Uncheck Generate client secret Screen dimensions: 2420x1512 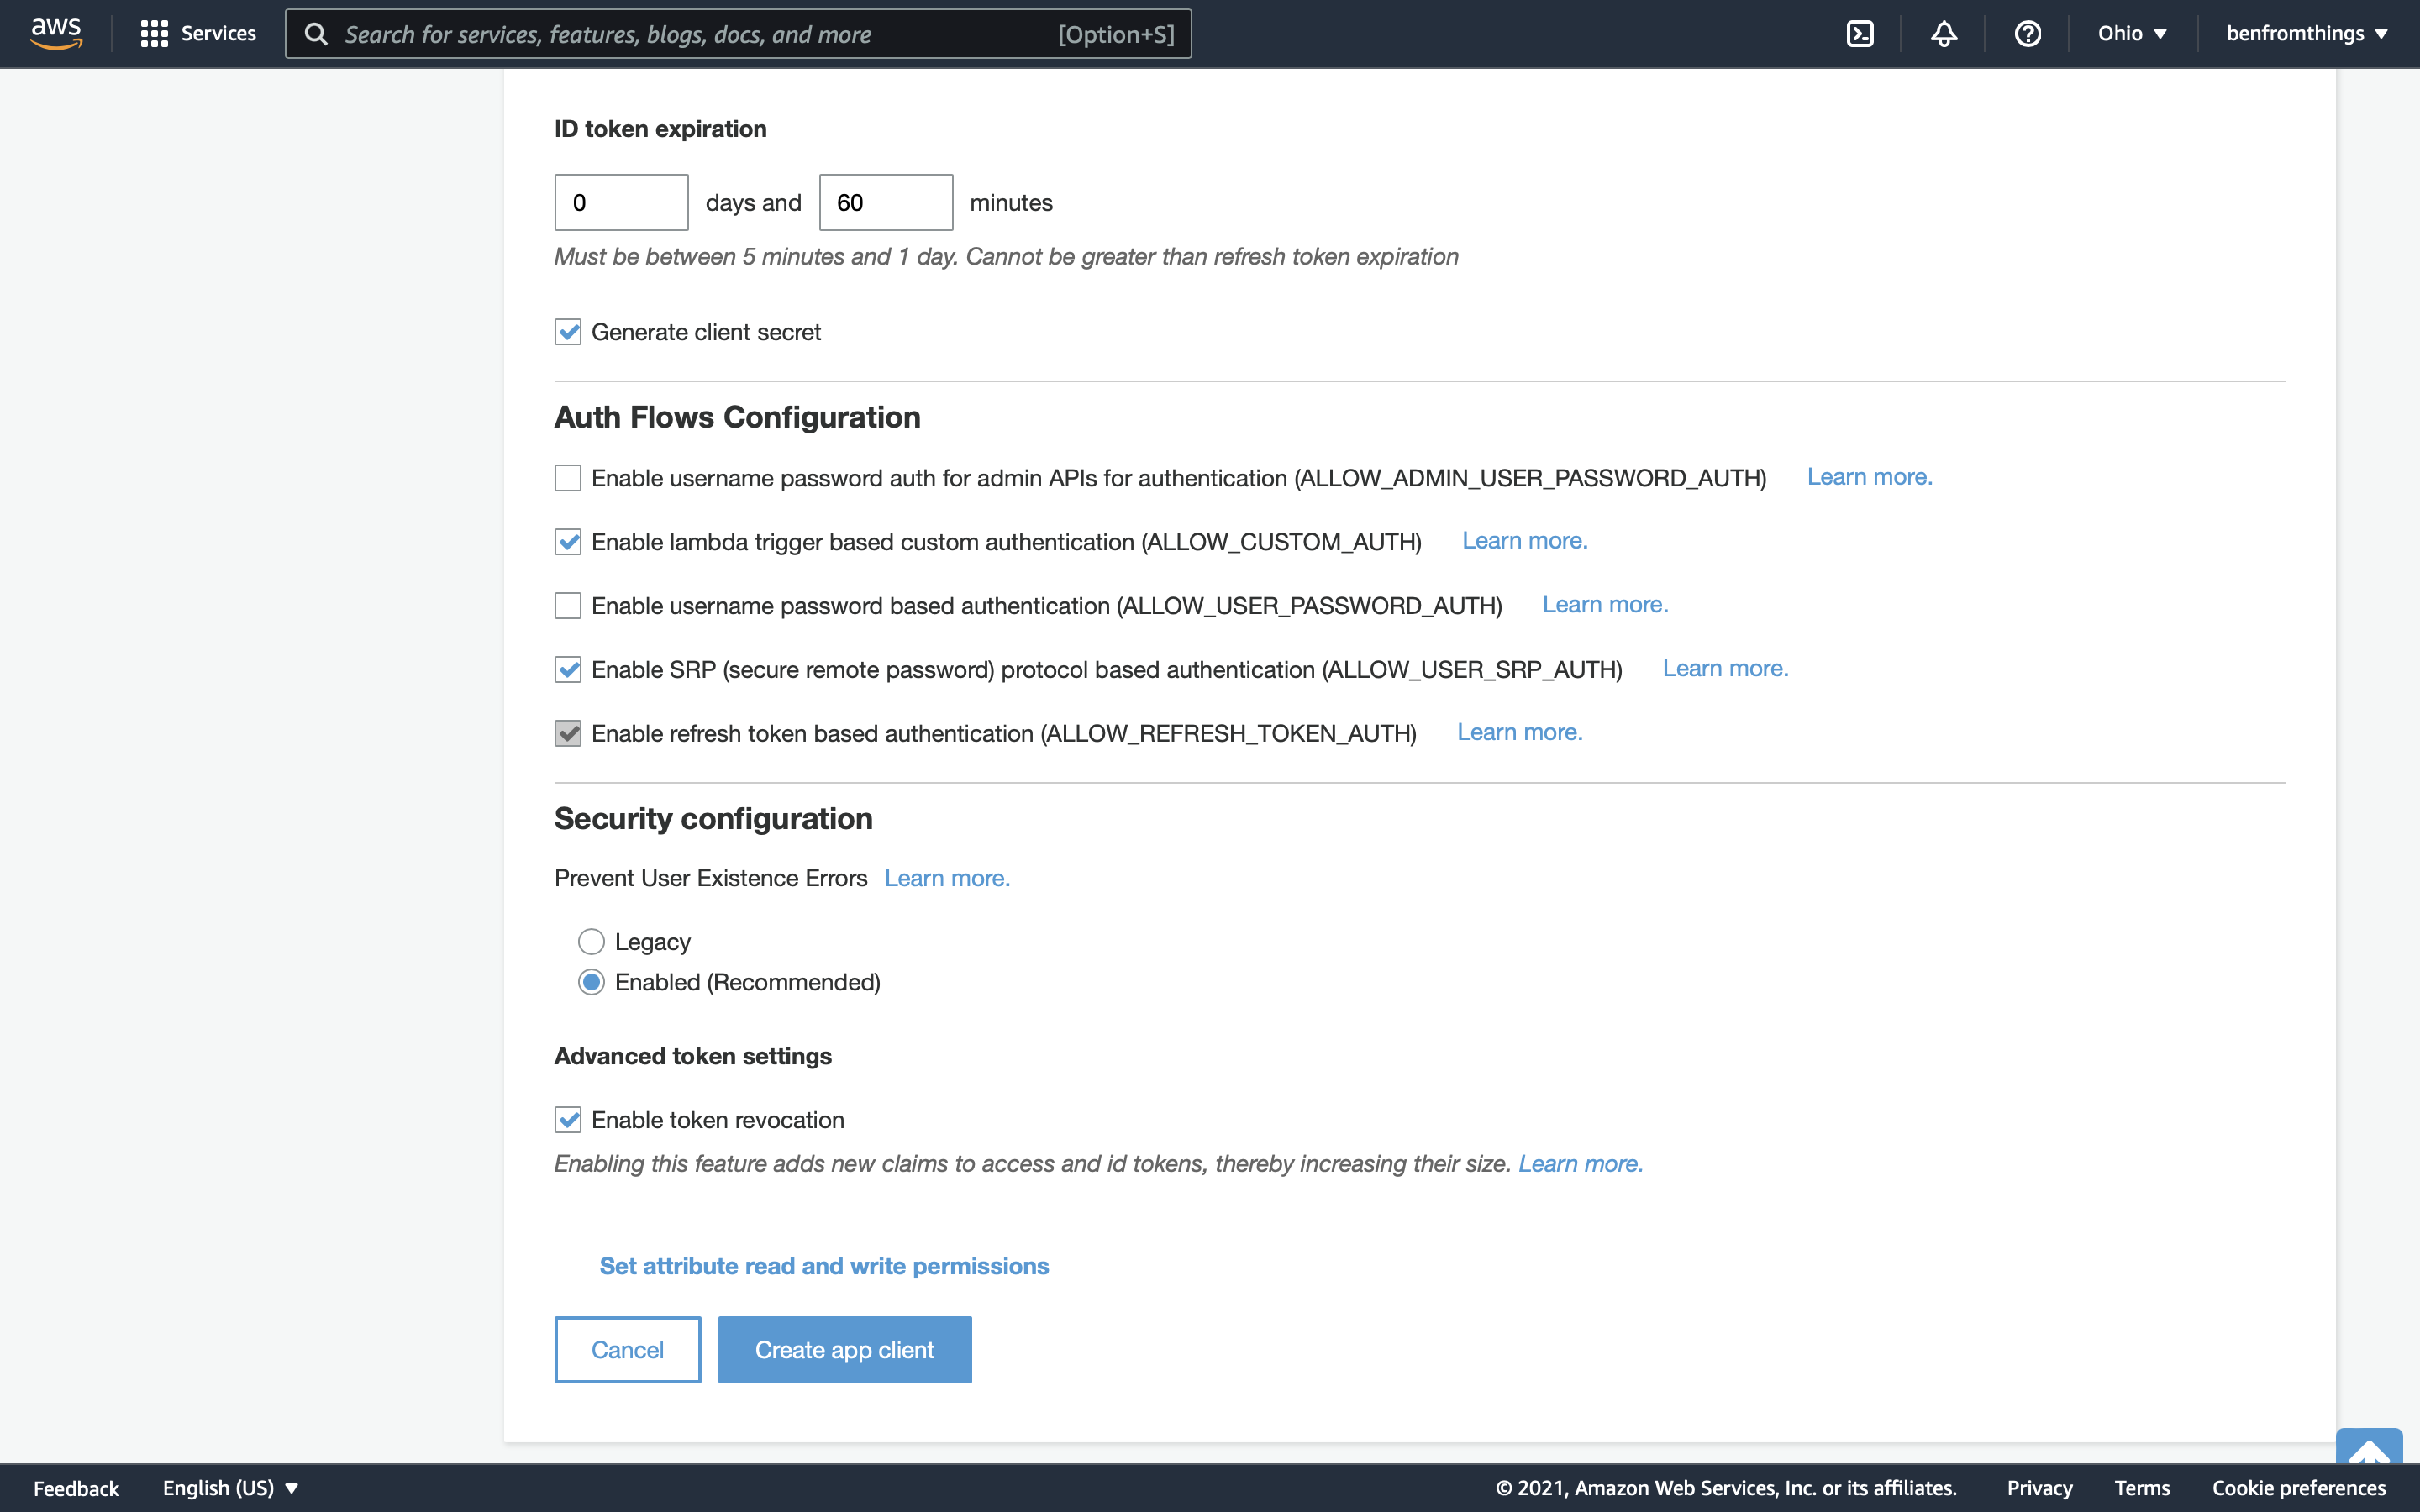pyautogui.click(x=568, y=332)
